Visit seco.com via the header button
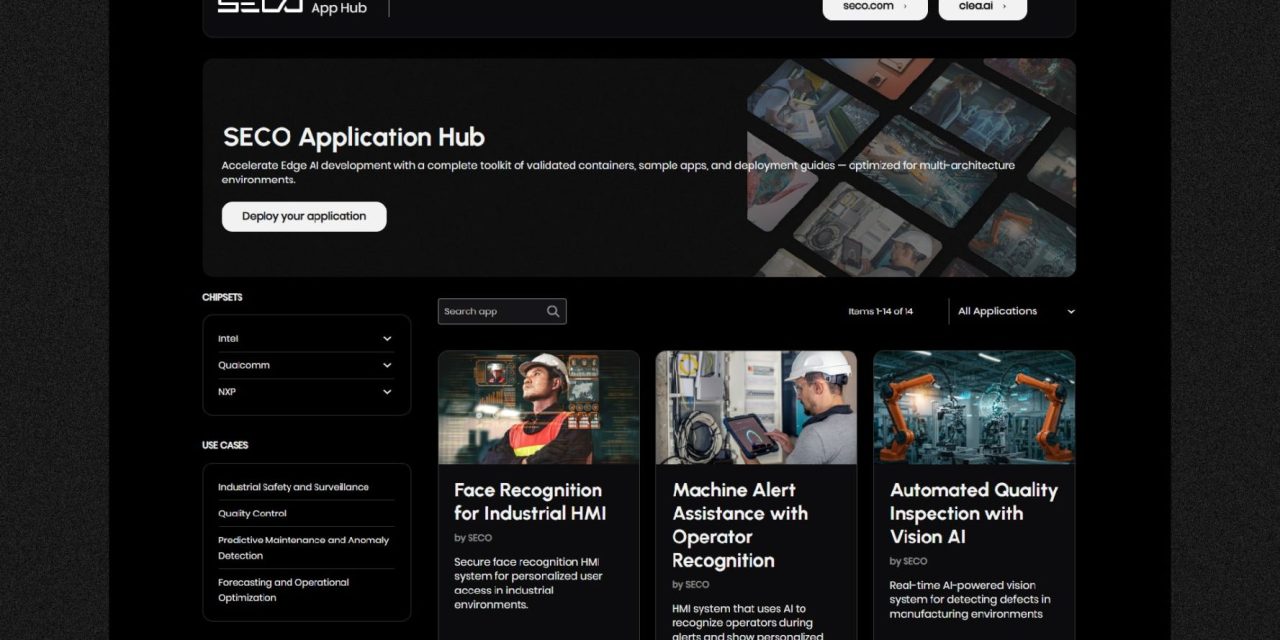 pyautogui.click(x=874, y=6)
